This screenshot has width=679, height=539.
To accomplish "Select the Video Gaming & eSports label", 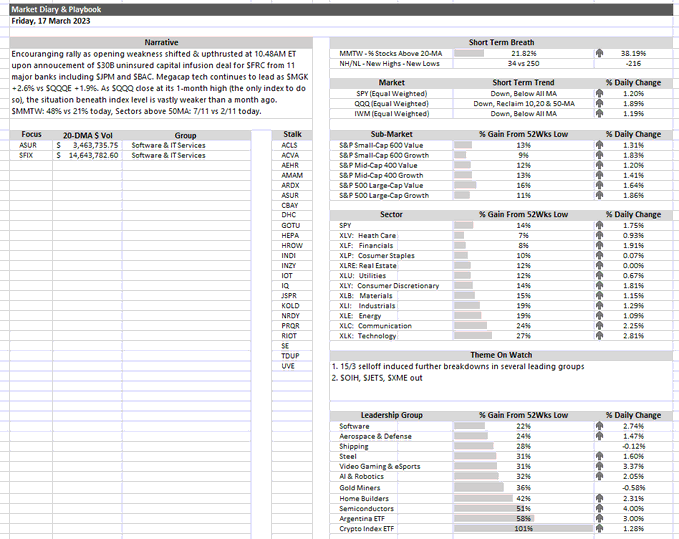I will point(379,466).
